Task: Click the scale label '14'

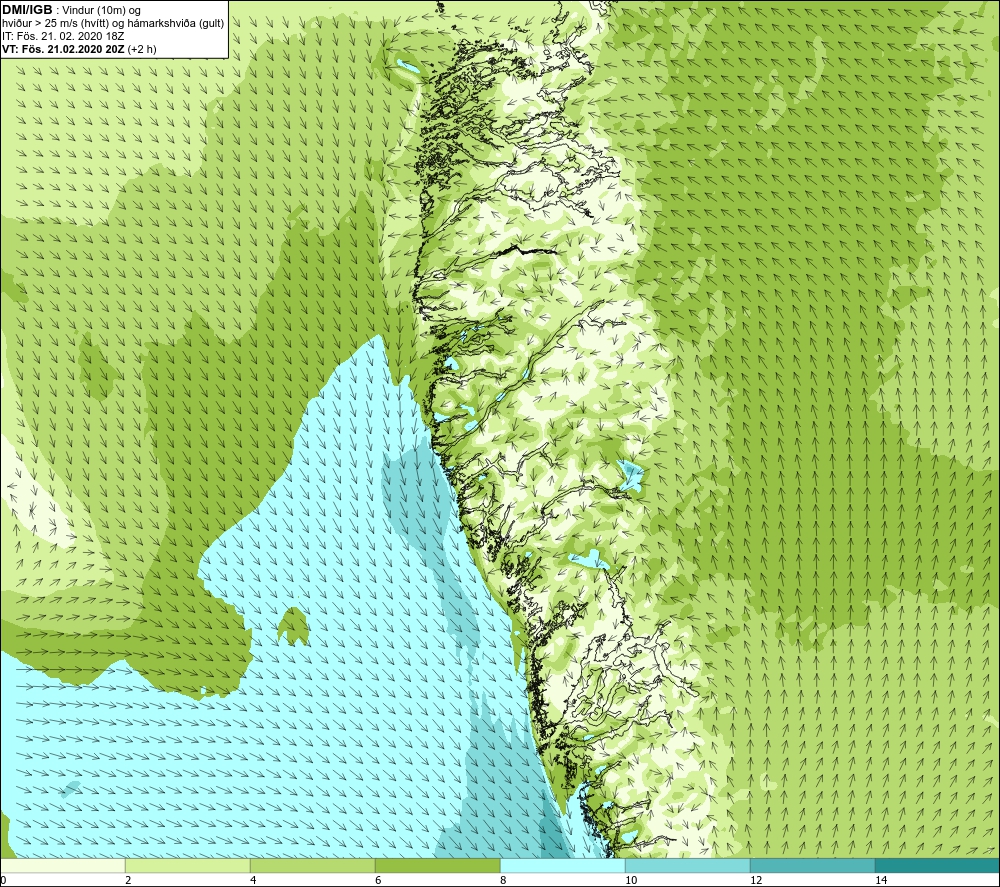Action: click(881, 880)
